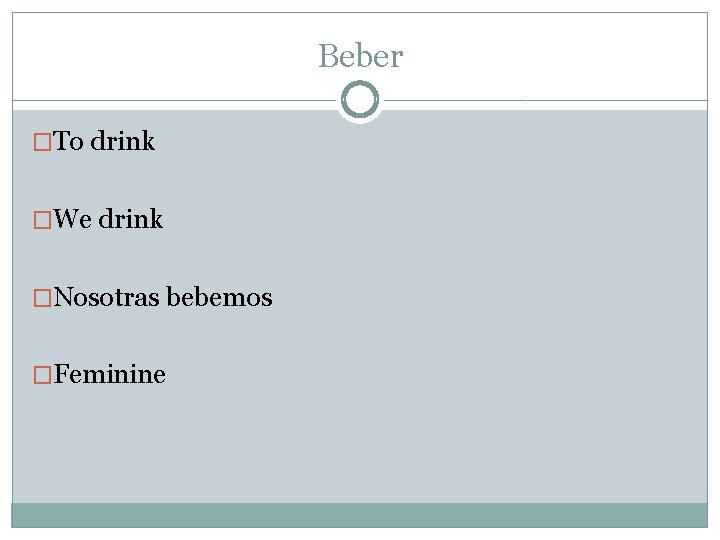Click empty body area below Feminine
The width and height of the screenshot is (720, 540).
pos(360,443)
